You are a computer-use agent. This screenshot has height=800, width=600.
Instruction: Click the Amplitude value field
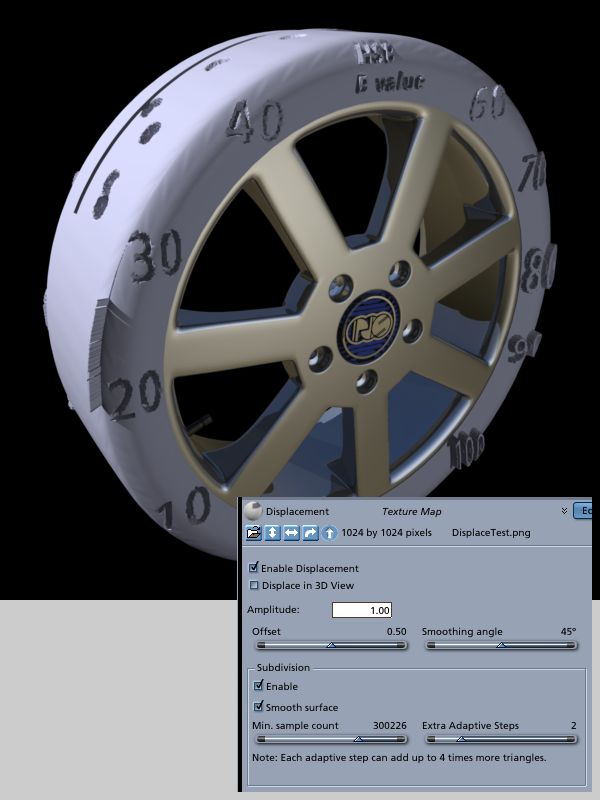[362, 610]
